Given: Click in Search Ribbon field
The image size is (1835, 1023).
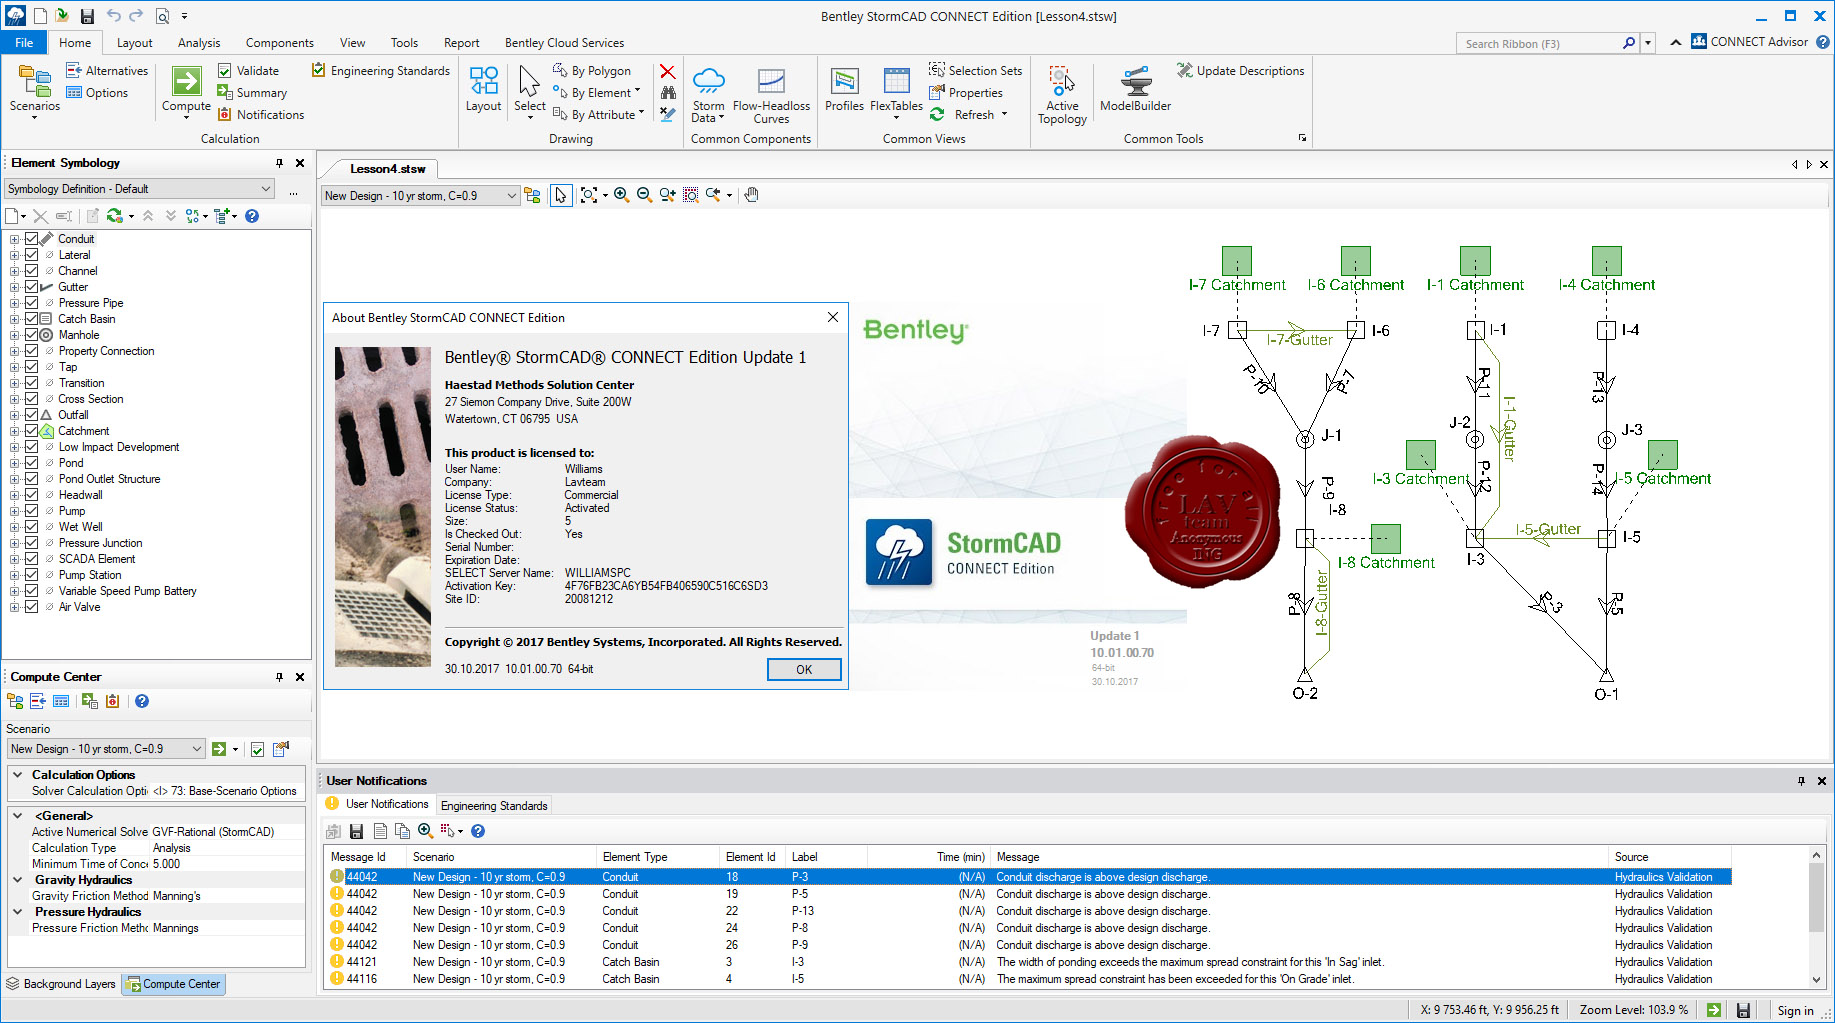Looking at the screenshot, I should pyautogui.click(x=1540, y=44).
